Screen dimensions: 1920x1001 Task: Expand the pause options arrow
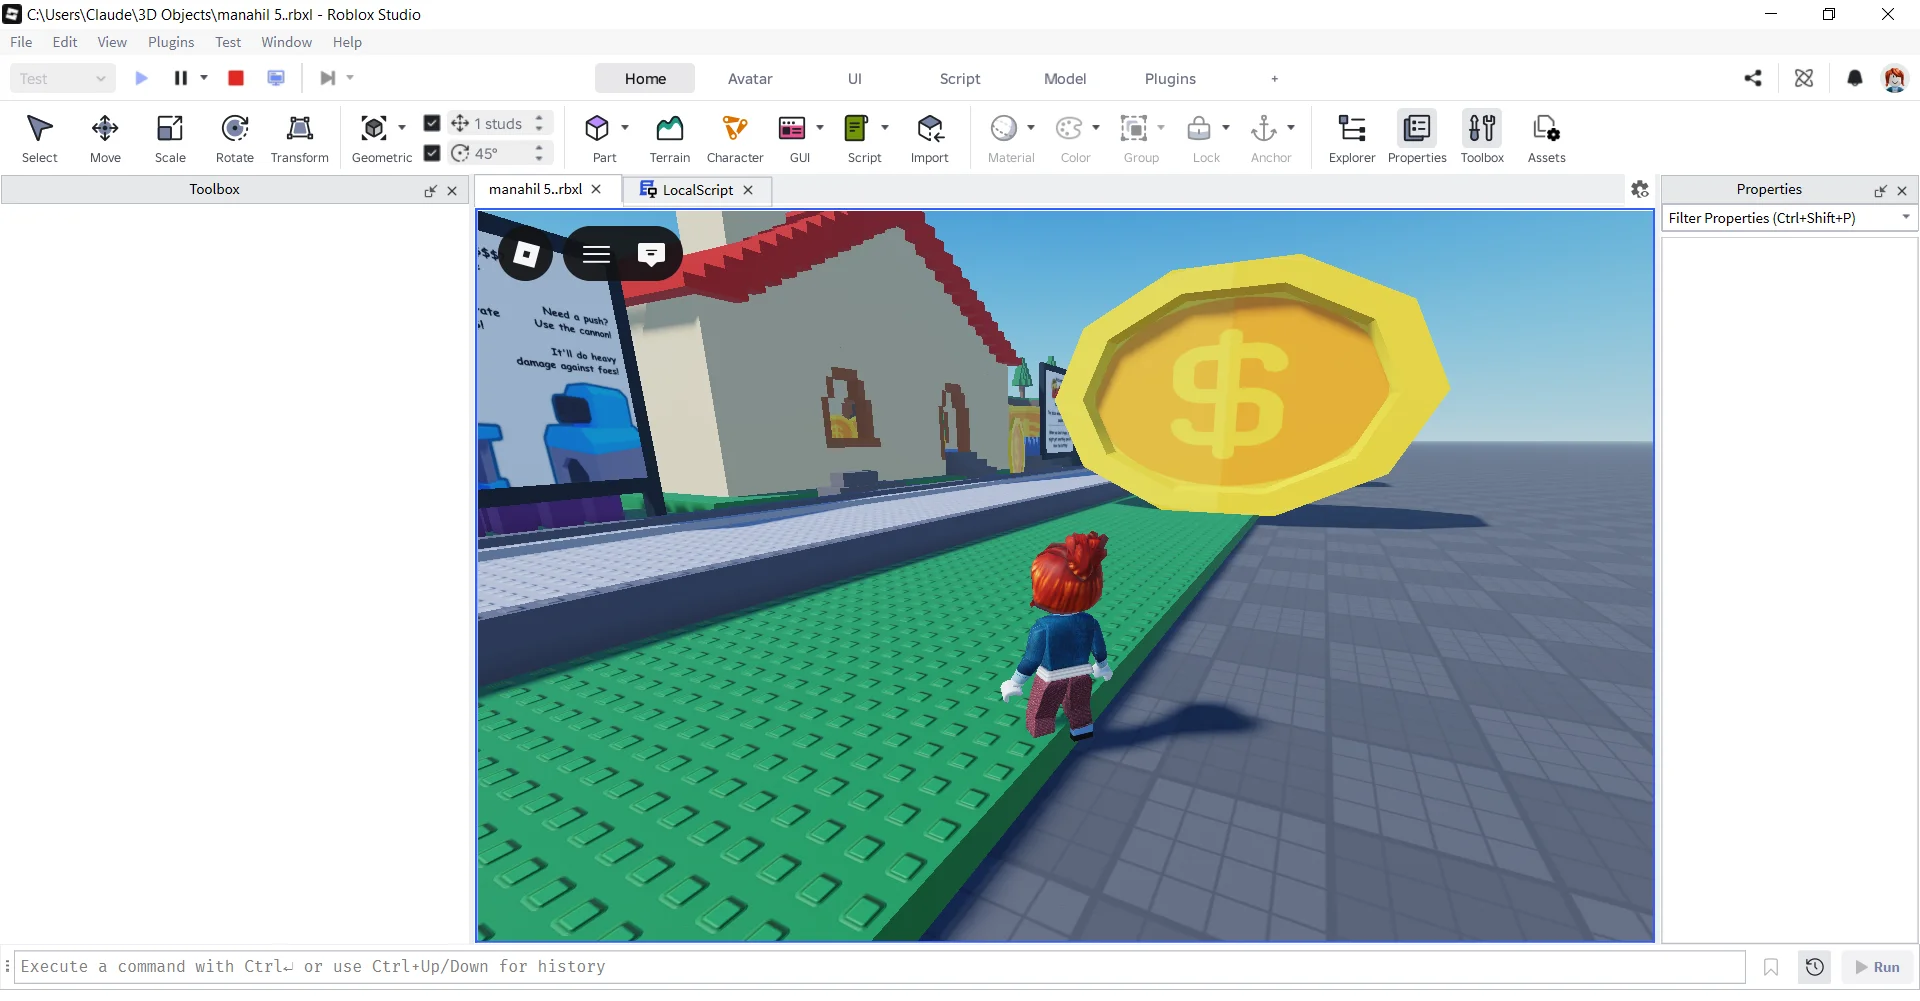[x=204, y=78]
